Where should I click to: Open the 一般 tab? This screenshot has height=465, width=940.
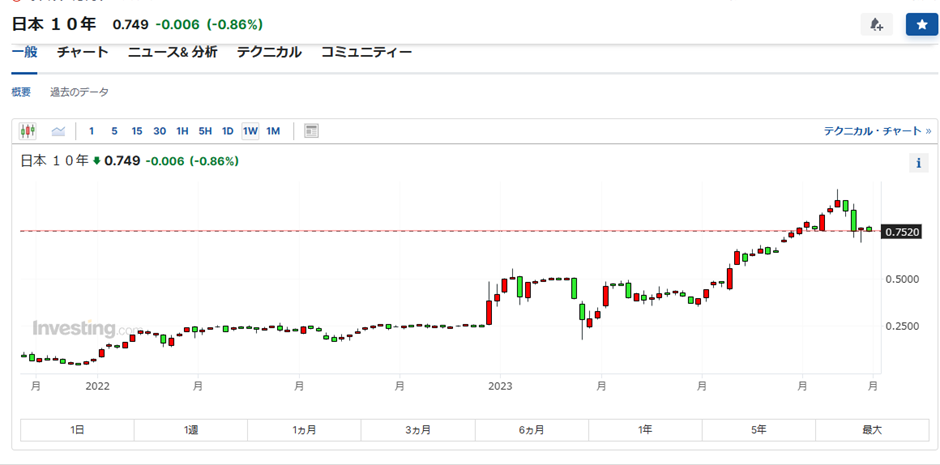[25, 52]
